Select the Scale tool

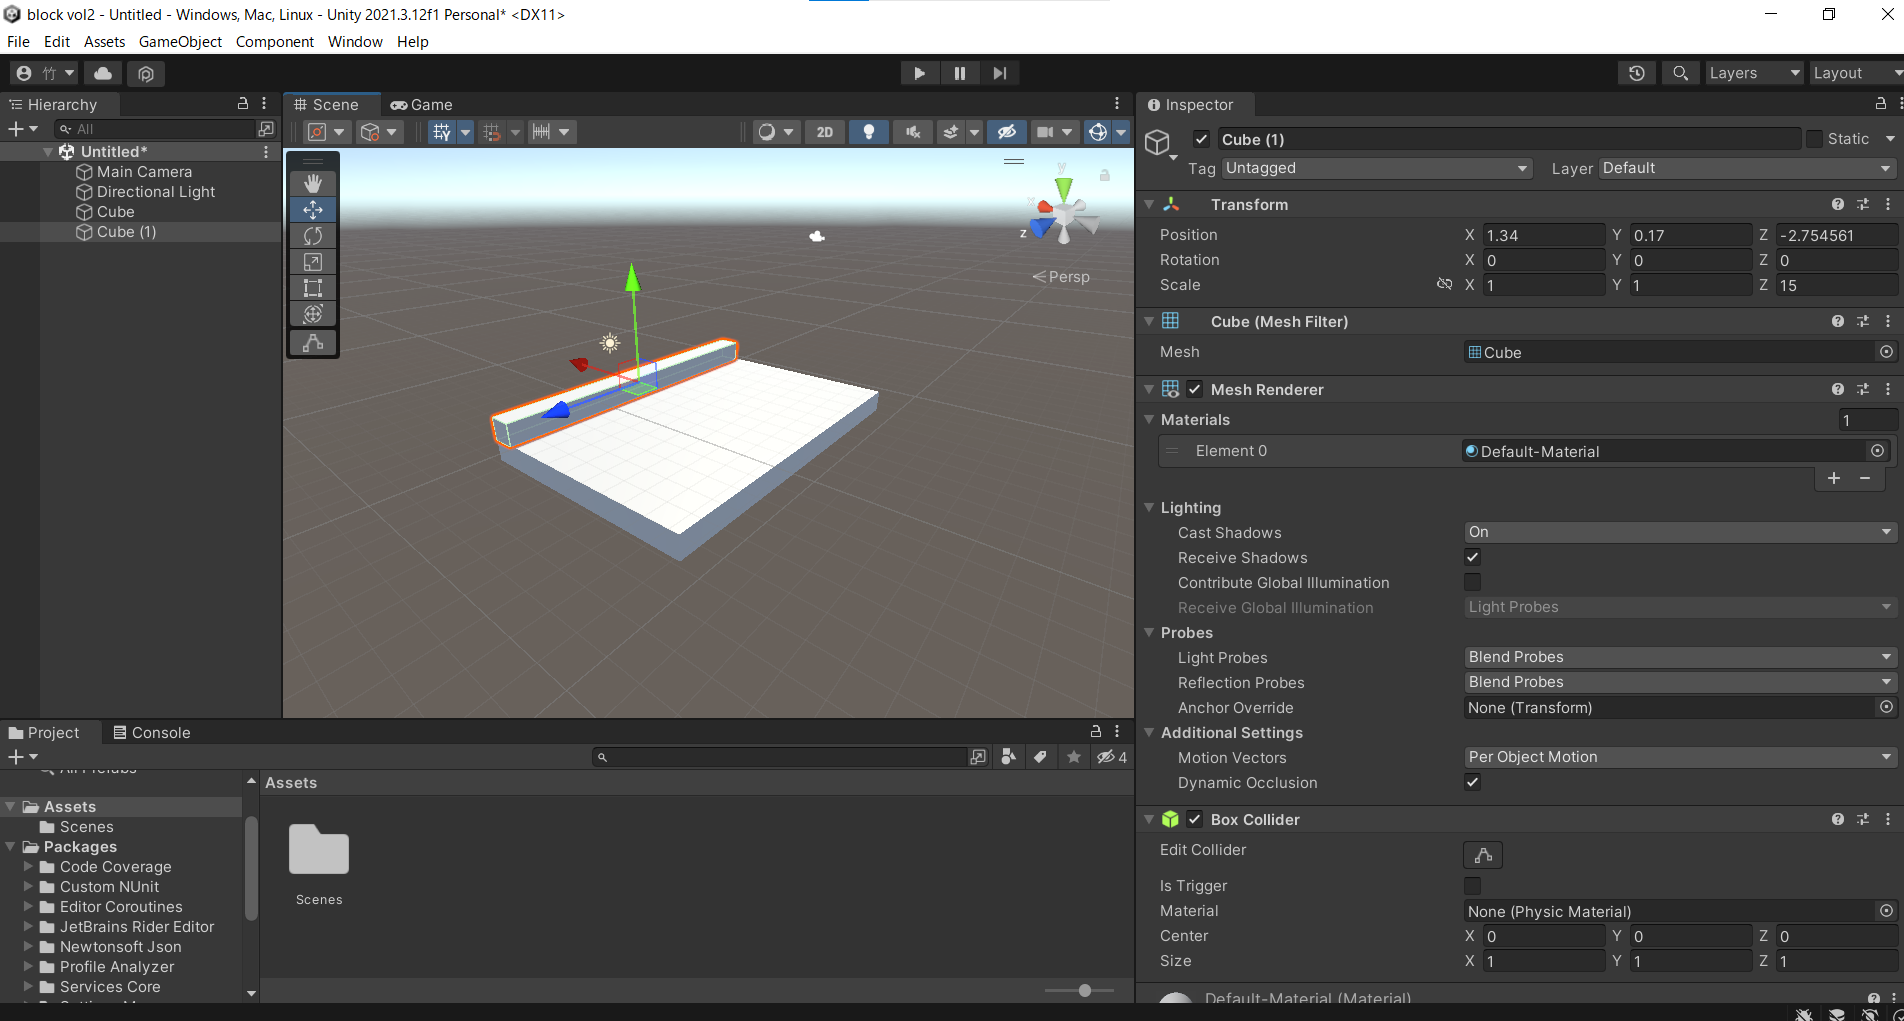coord(313,262)
